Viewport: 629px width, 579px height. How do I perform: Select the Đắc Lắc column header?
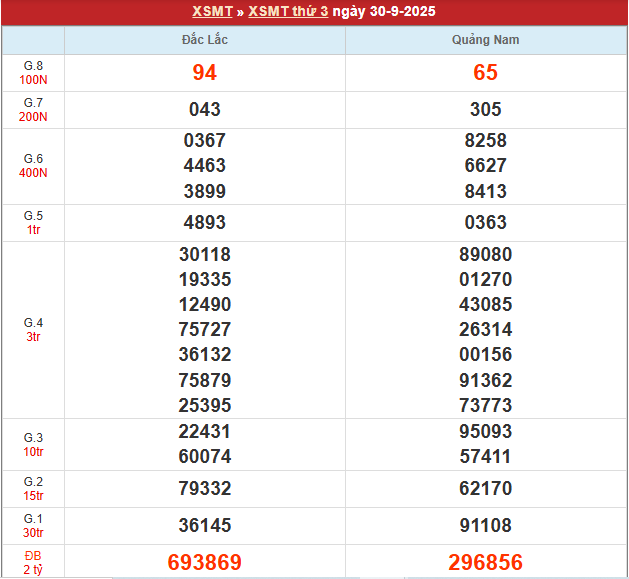[x=205, y=40]
